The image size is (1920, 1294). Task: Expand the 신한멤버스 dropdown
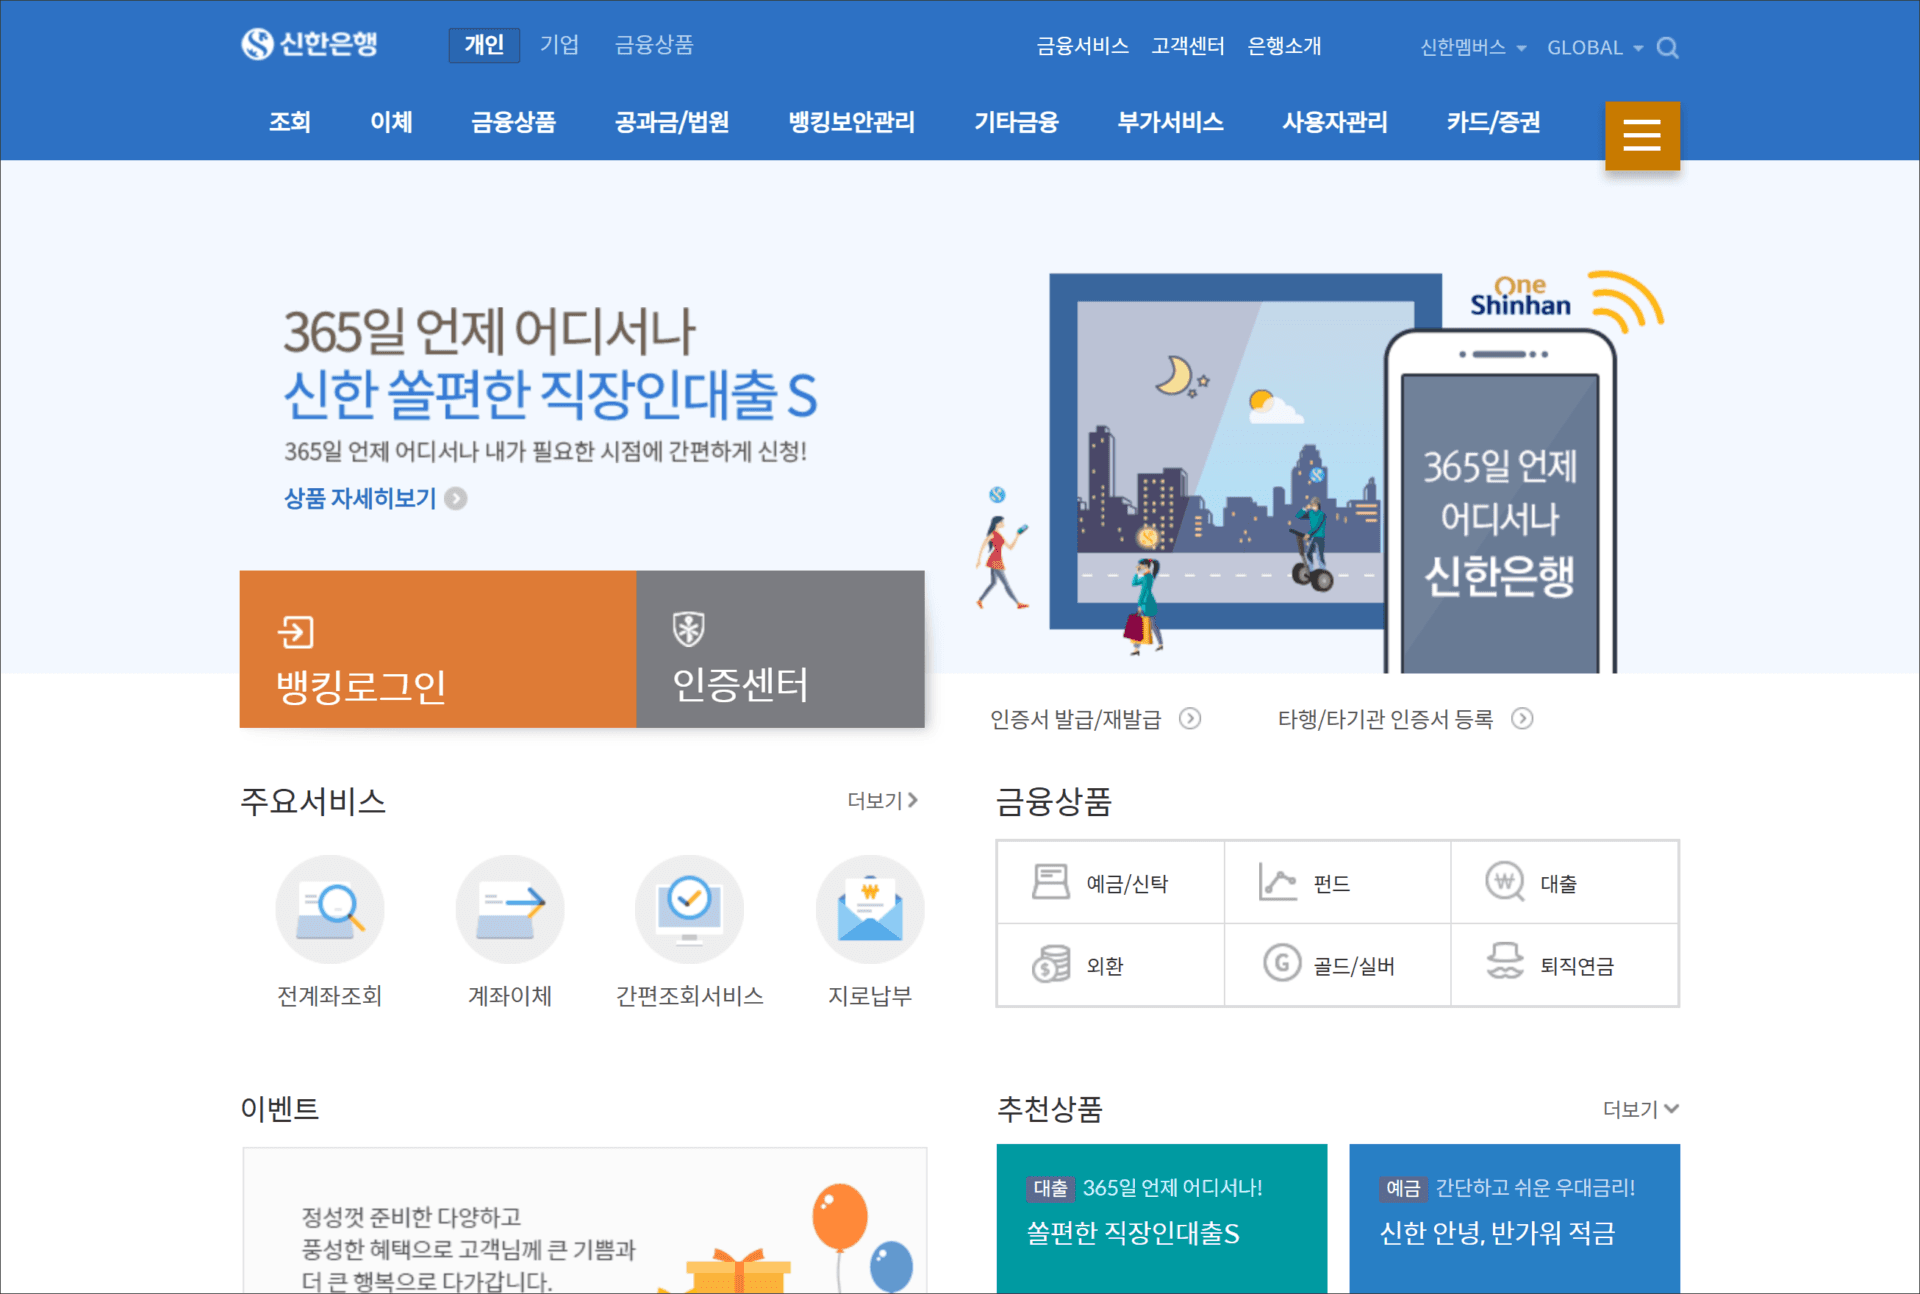pos(1473,47)
